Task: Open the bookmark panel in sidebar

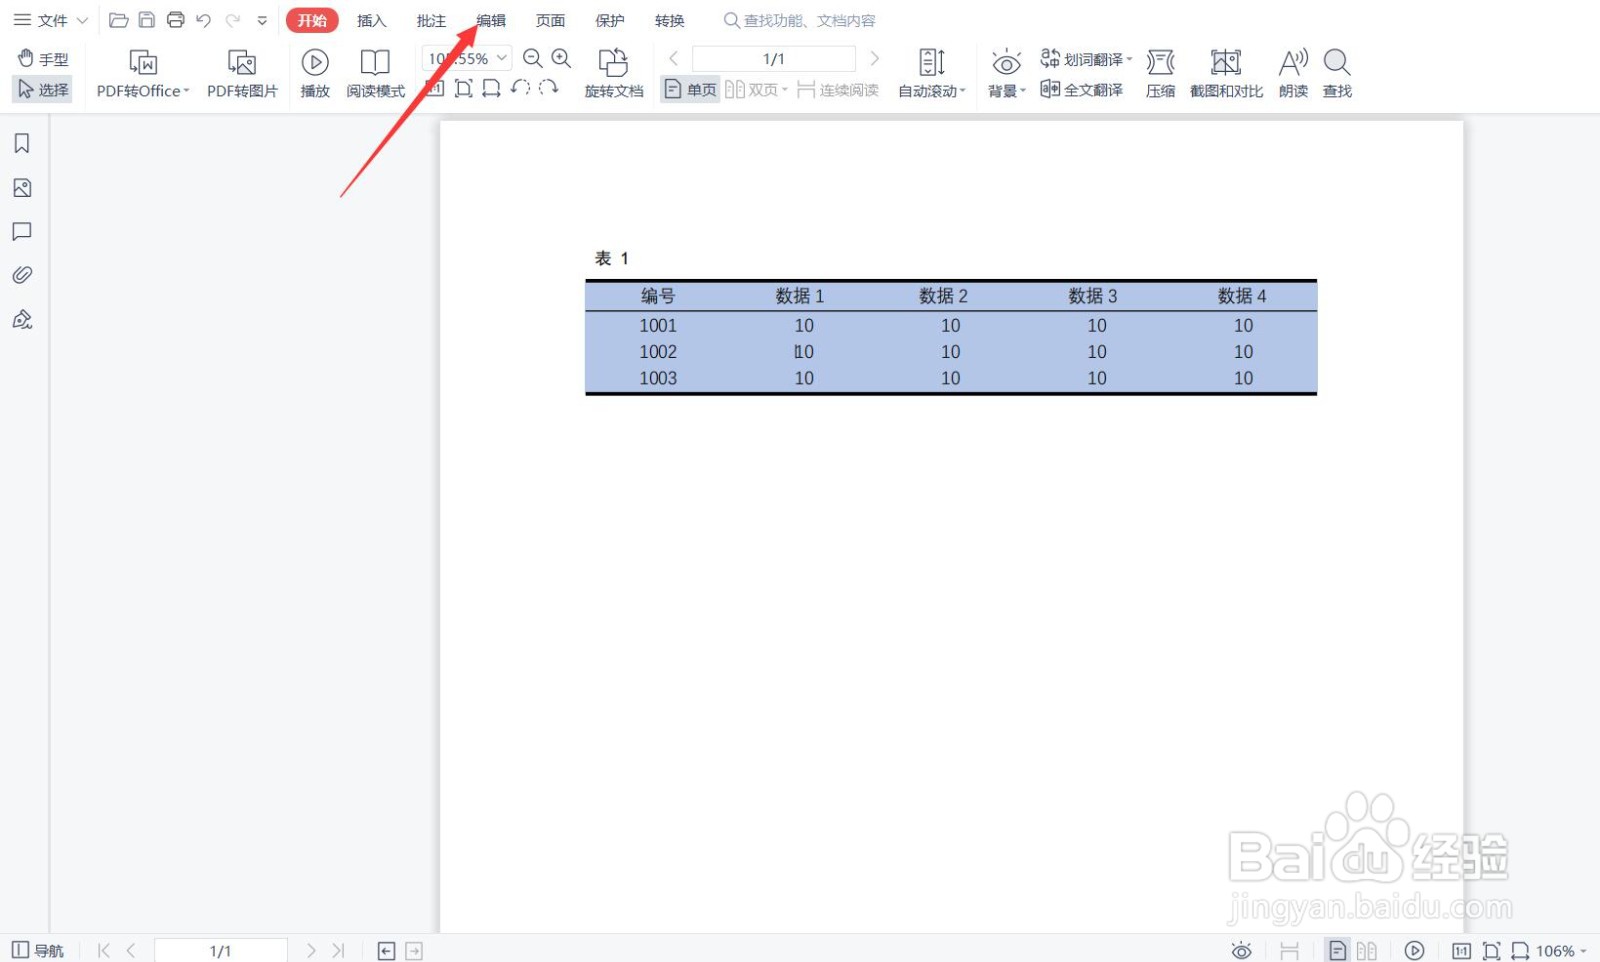Action: click(x=22, y=143)
